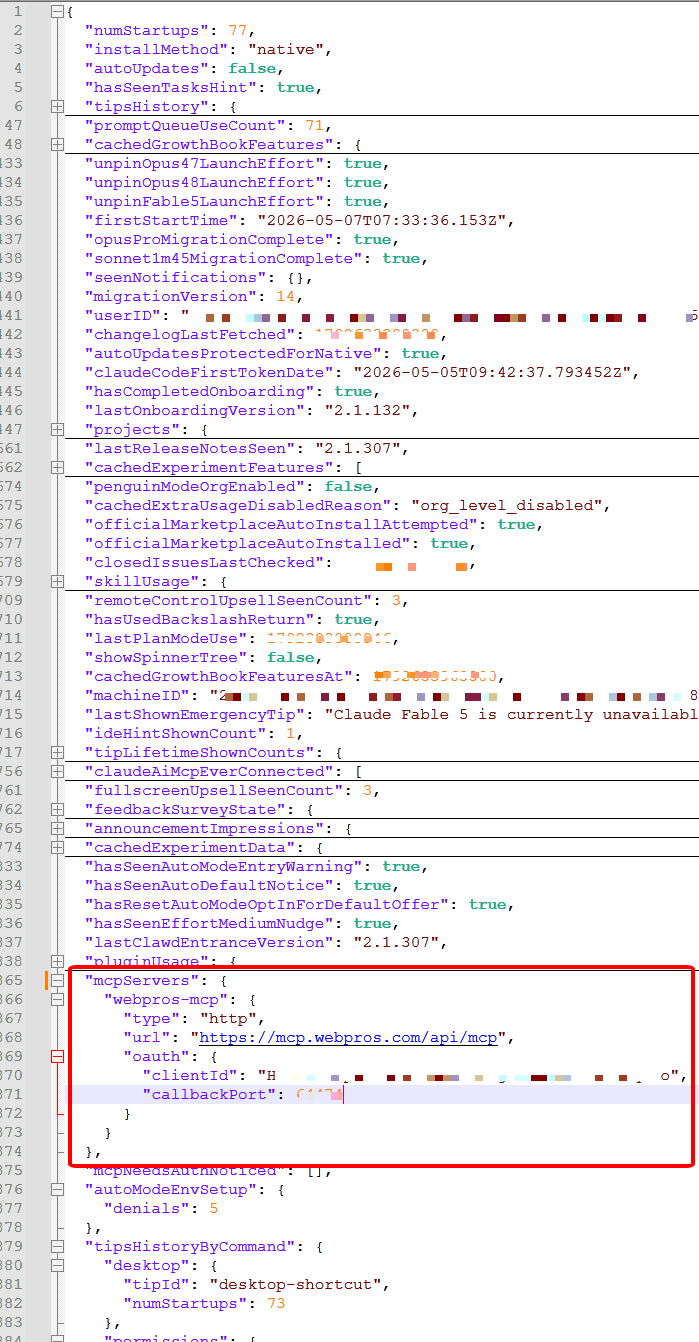Click the claudeCodeFirstTokenDate timestamp value
This screenshot has height=1342, width=699.
coord(494,372)
